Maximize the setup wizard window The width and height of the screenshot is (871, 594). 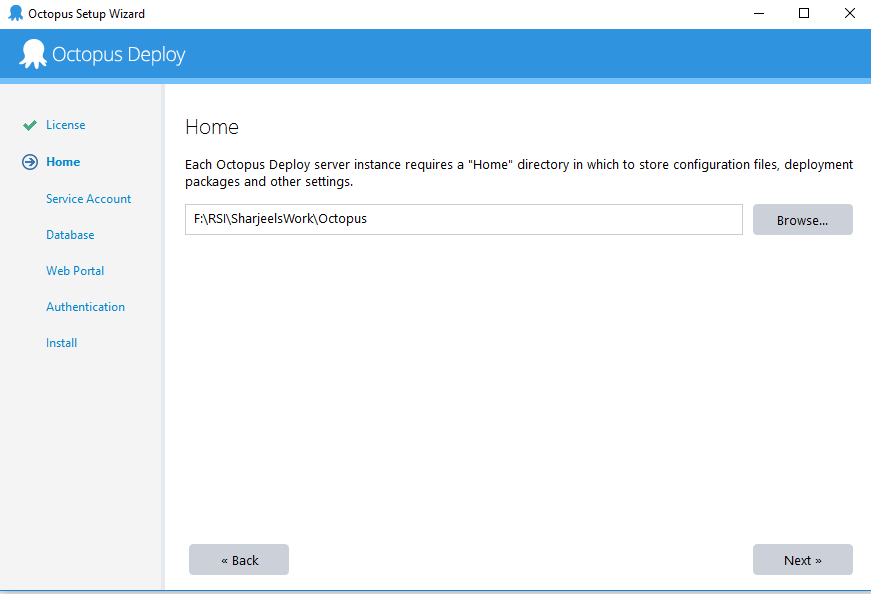[804, 13]
